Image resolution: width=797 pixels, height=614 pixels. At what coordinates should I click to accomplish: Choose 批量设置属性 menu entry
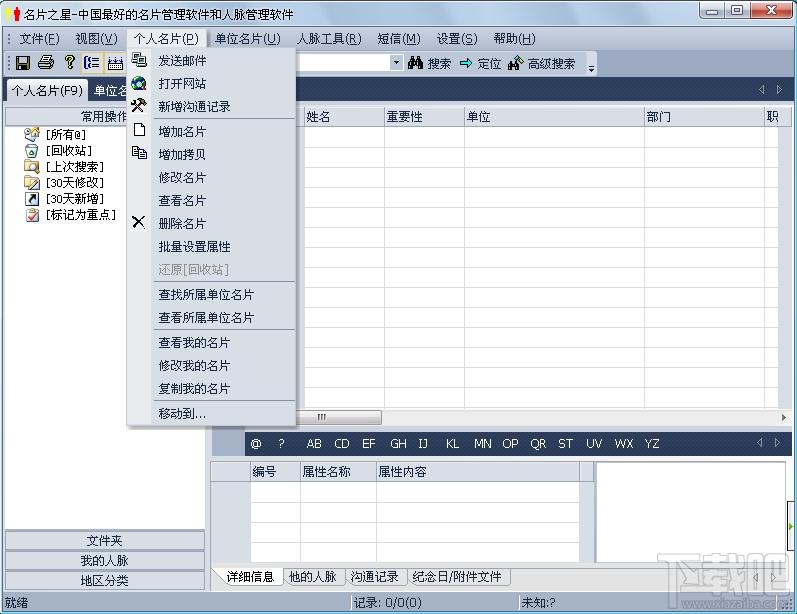tap(211, 247)
